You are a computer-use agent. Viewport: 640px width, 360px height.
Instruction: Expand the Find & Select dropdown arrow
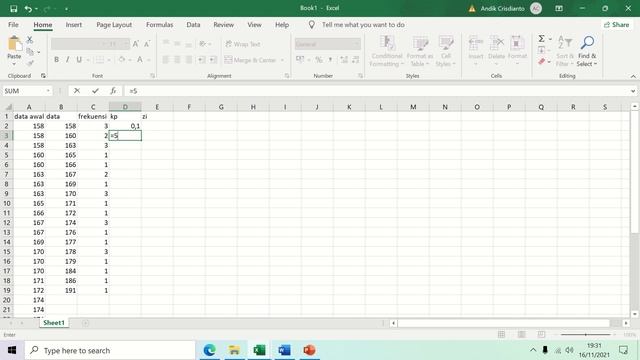pos(596,64)
